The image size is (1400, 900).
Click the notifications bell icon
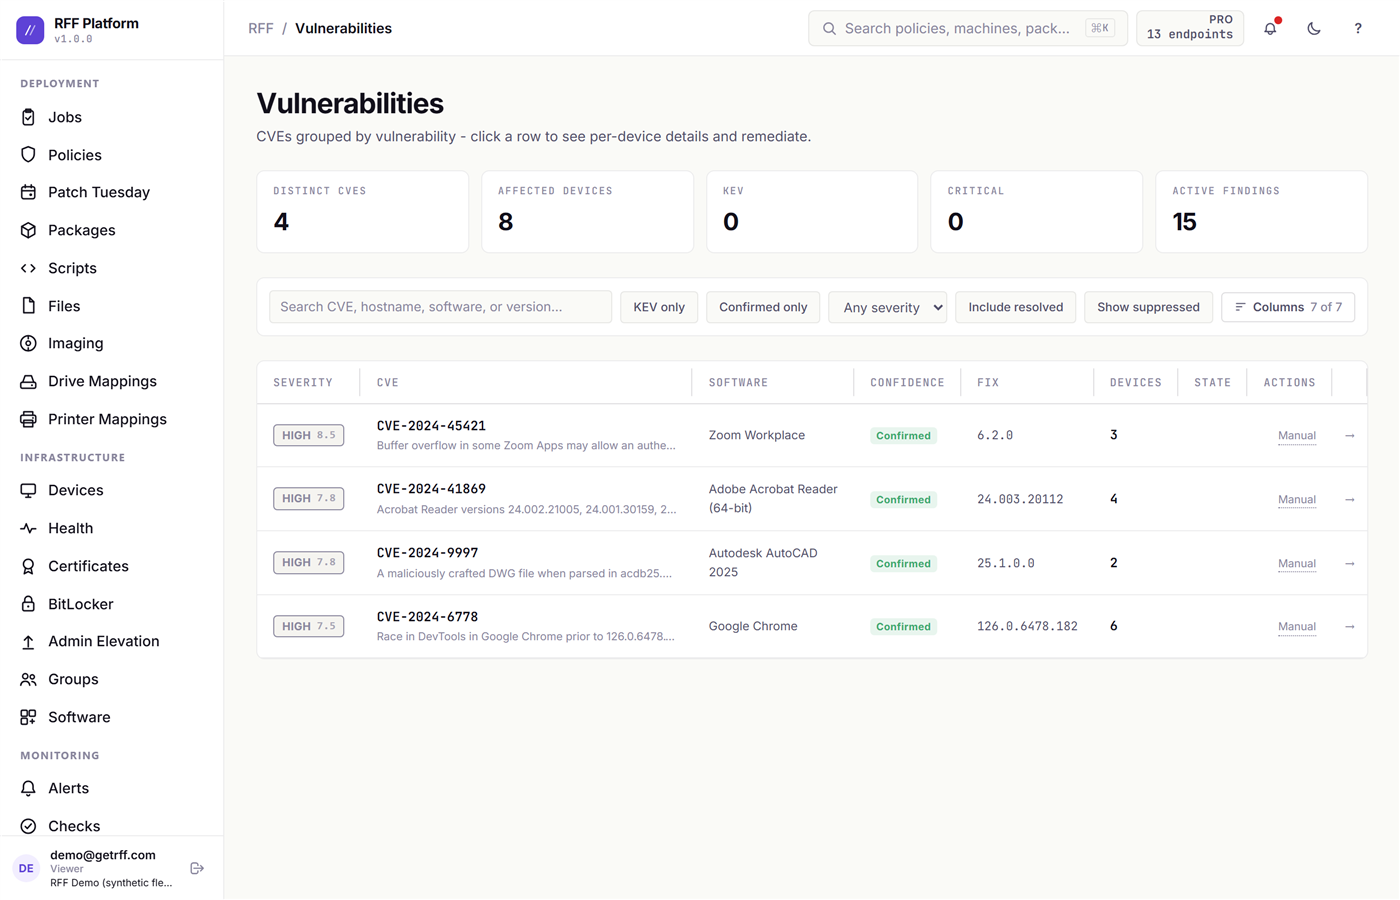(x=1270, y=28)
